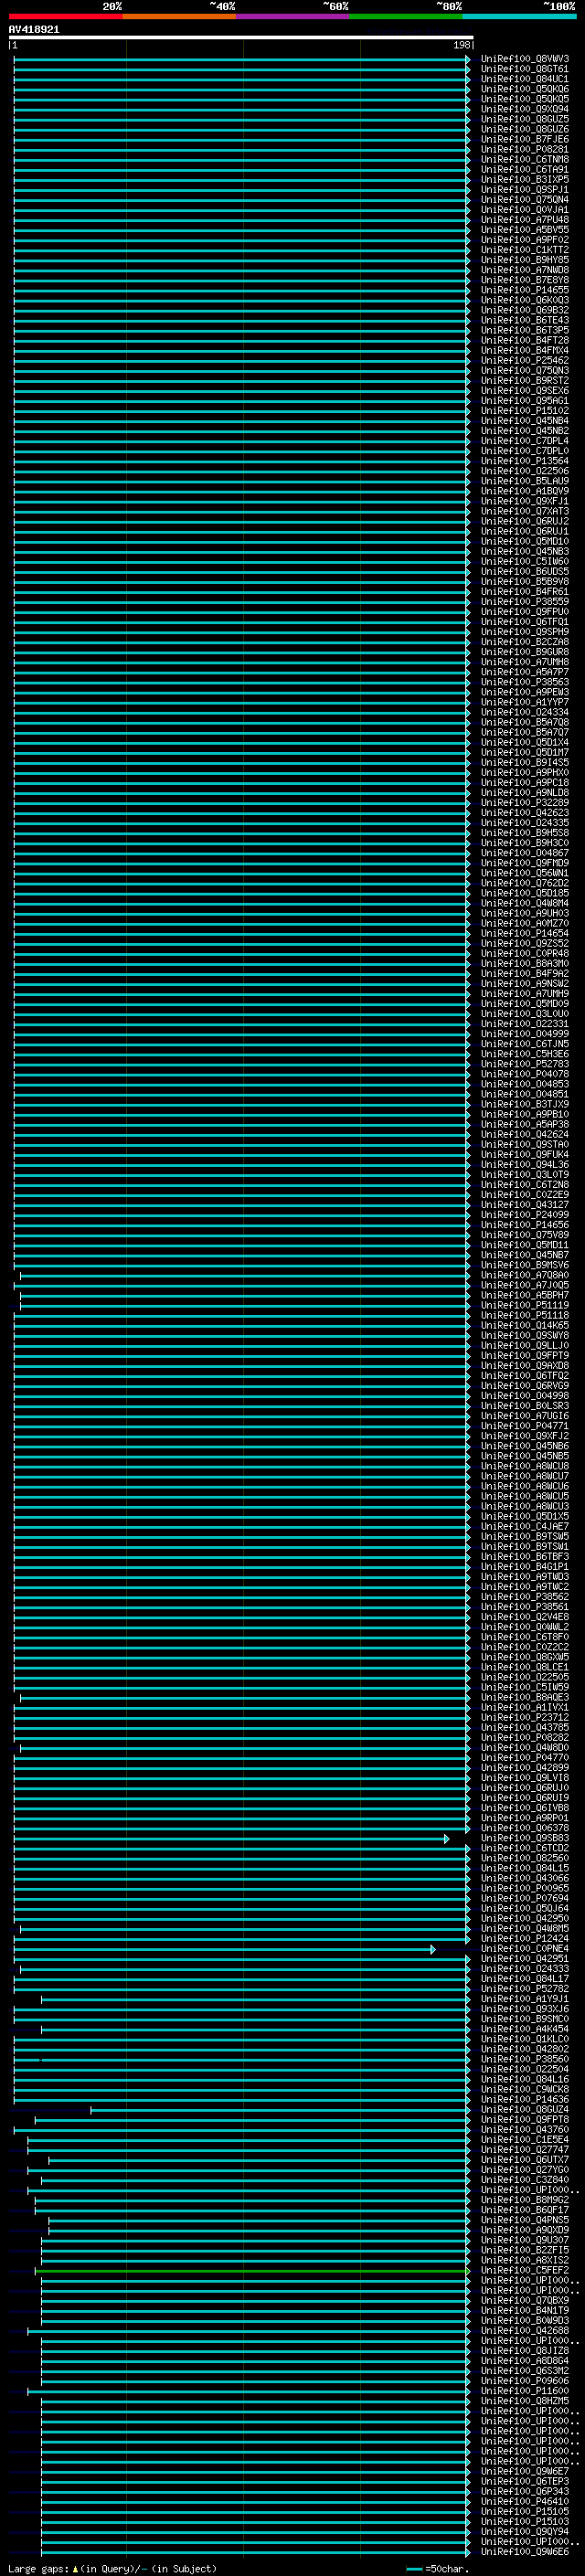The height and width of the screenshot is (2576, 585).
Task: Select the UniRef100_P14636 label
Action: pos(525,2099)
